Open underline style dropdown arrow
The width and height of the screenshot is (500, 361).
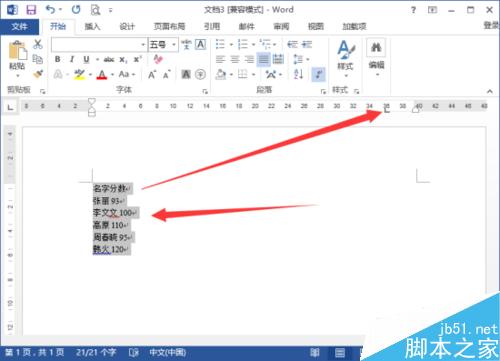click(x=97, y=60)
